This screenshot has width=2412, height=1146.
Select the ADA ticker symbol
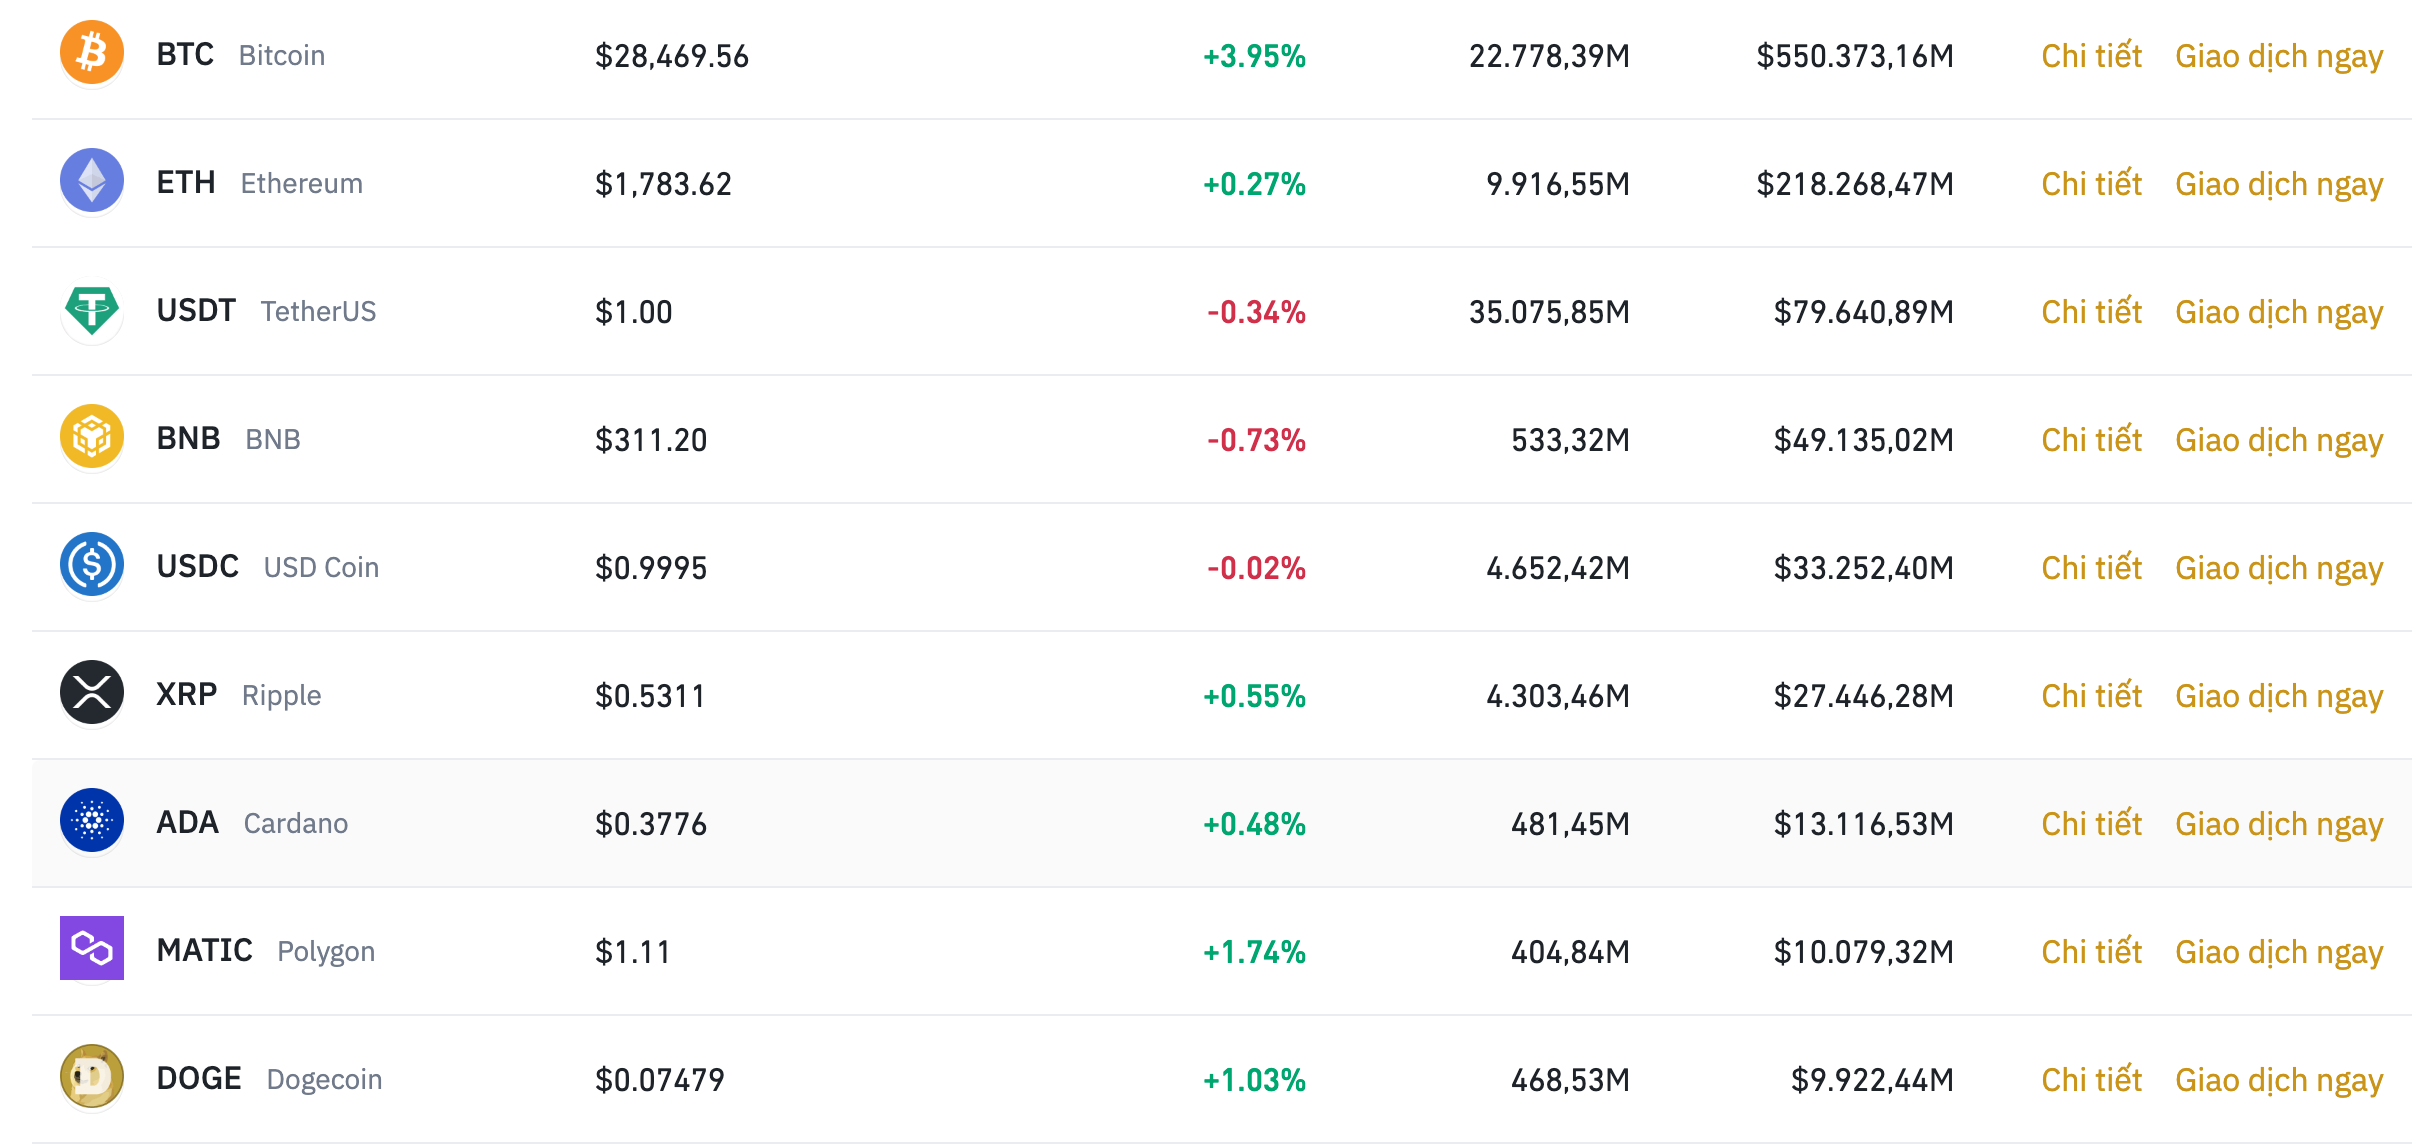coord(188,822)
